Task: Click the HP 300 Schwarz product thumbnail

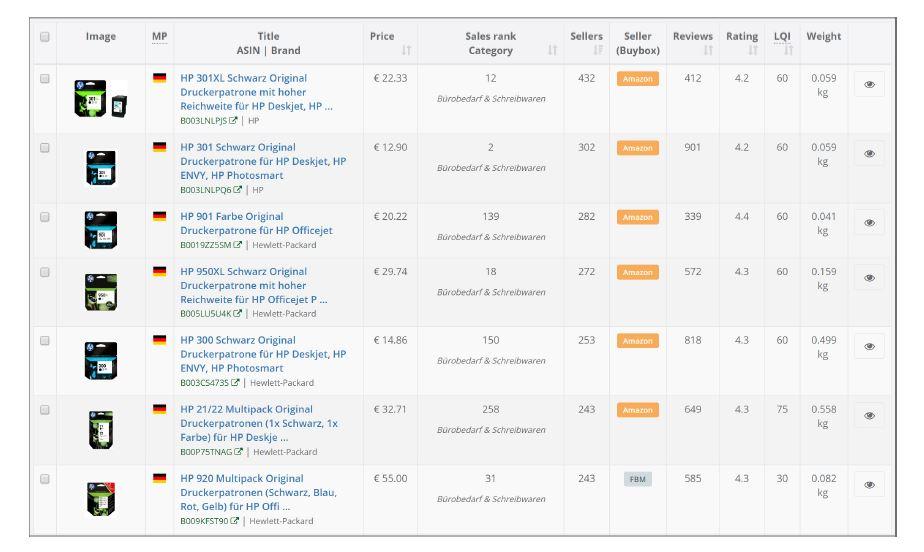Action: [x=101, y=361]
